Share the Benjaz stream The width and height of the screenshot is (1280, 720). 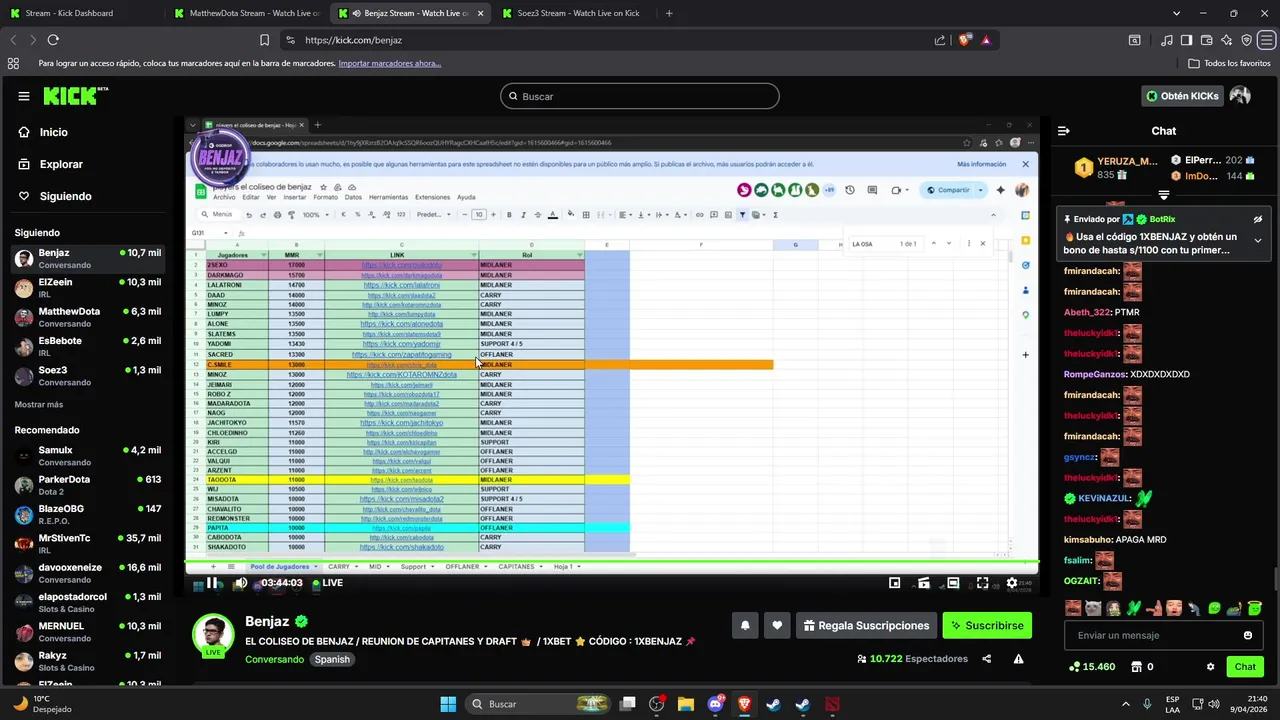pyautogui.click(x=987, y=659)
